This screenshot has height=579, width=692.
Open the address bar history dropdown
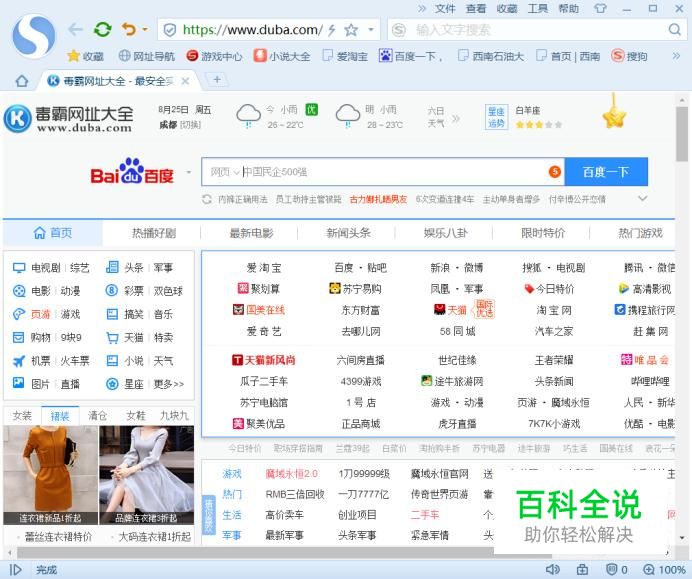pos(372,30)
